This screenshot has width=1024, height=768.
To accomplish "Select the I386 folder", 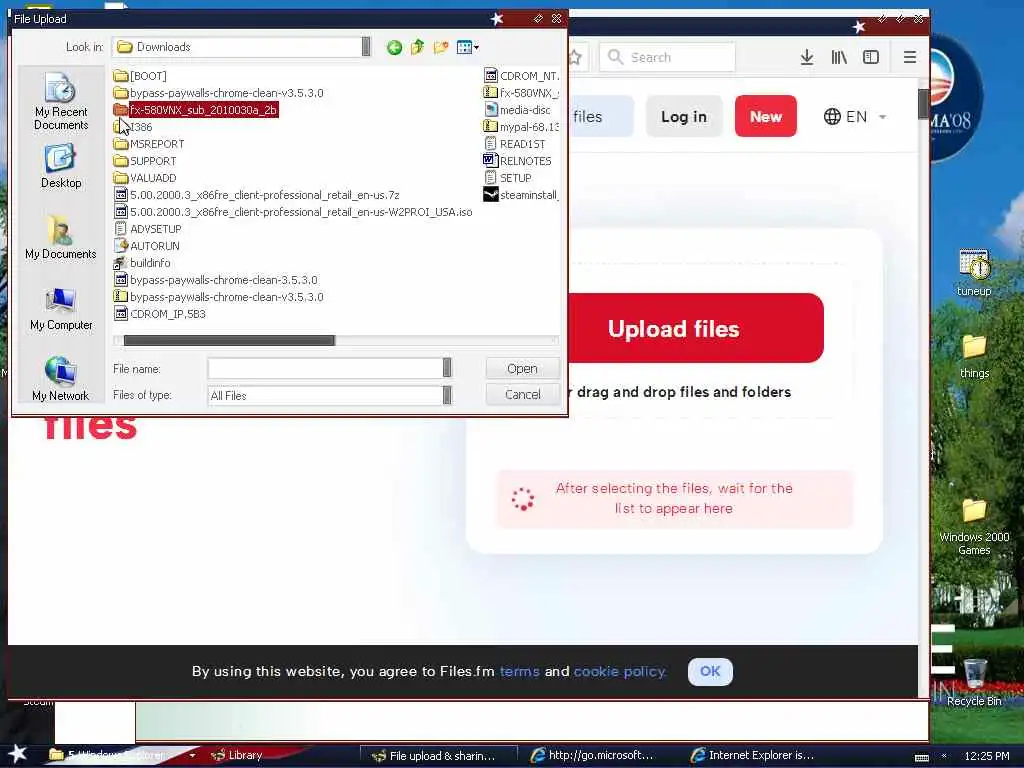I will pos(133,127).
